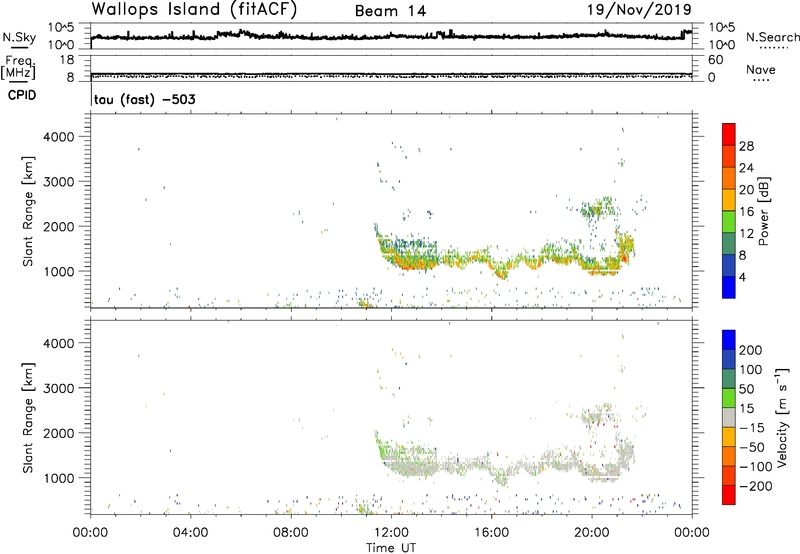
Task: Click the '16' value on Power colorbar
Action: (746, 212)
